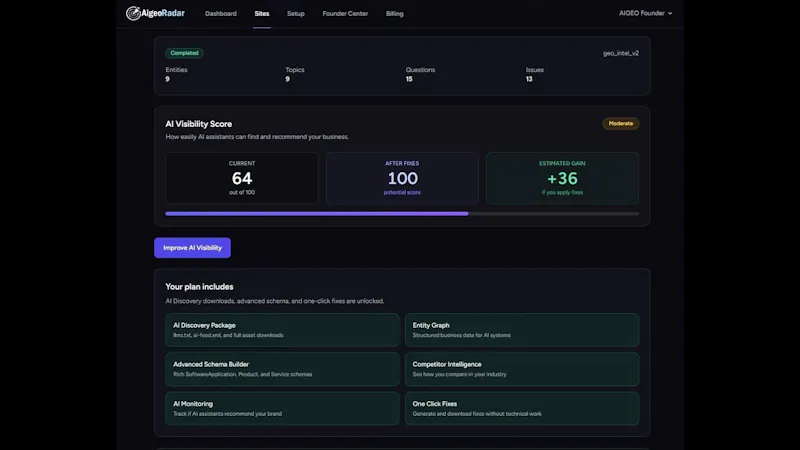This screenshot has height=450, width=800.
Task: Open the Advanced Schema Builder card
Action: coord(282,369)
